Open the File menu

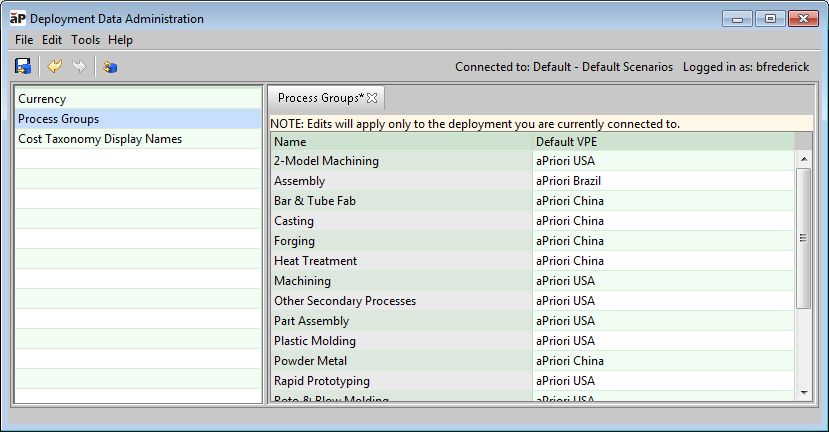24,40
